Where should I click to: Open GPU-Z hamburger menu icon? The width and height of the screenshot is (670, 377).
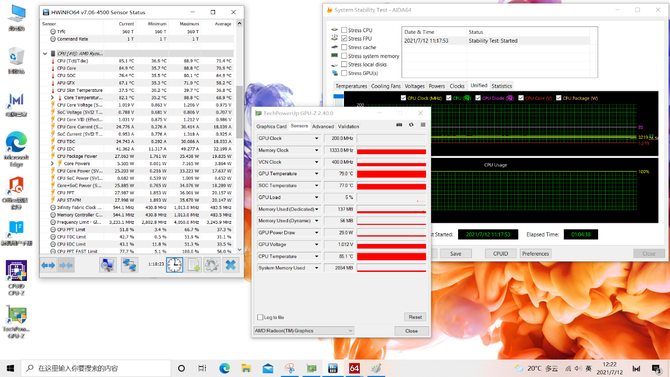423,125
